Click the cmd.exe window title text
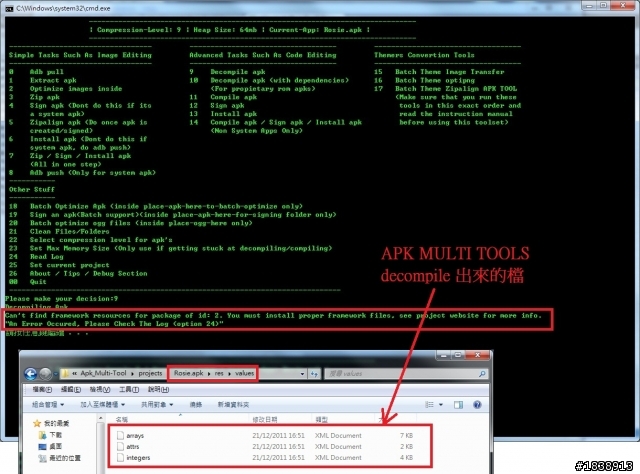640x474 pixels. [x=63, y=8]
